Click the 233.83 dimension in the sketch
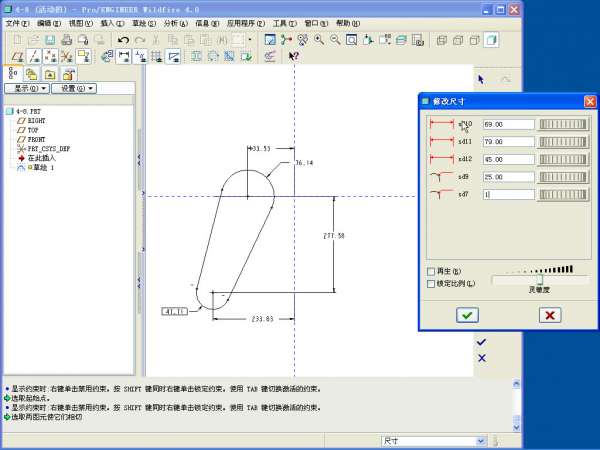This screenshot has width=600, height=450. [x=262, y=319]
